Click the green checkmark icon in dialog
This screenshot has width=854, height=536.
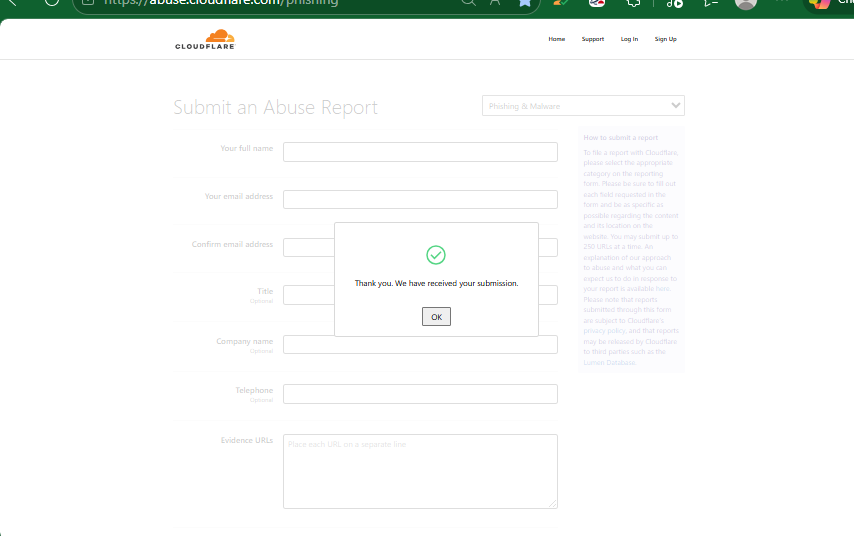(436, 255)
